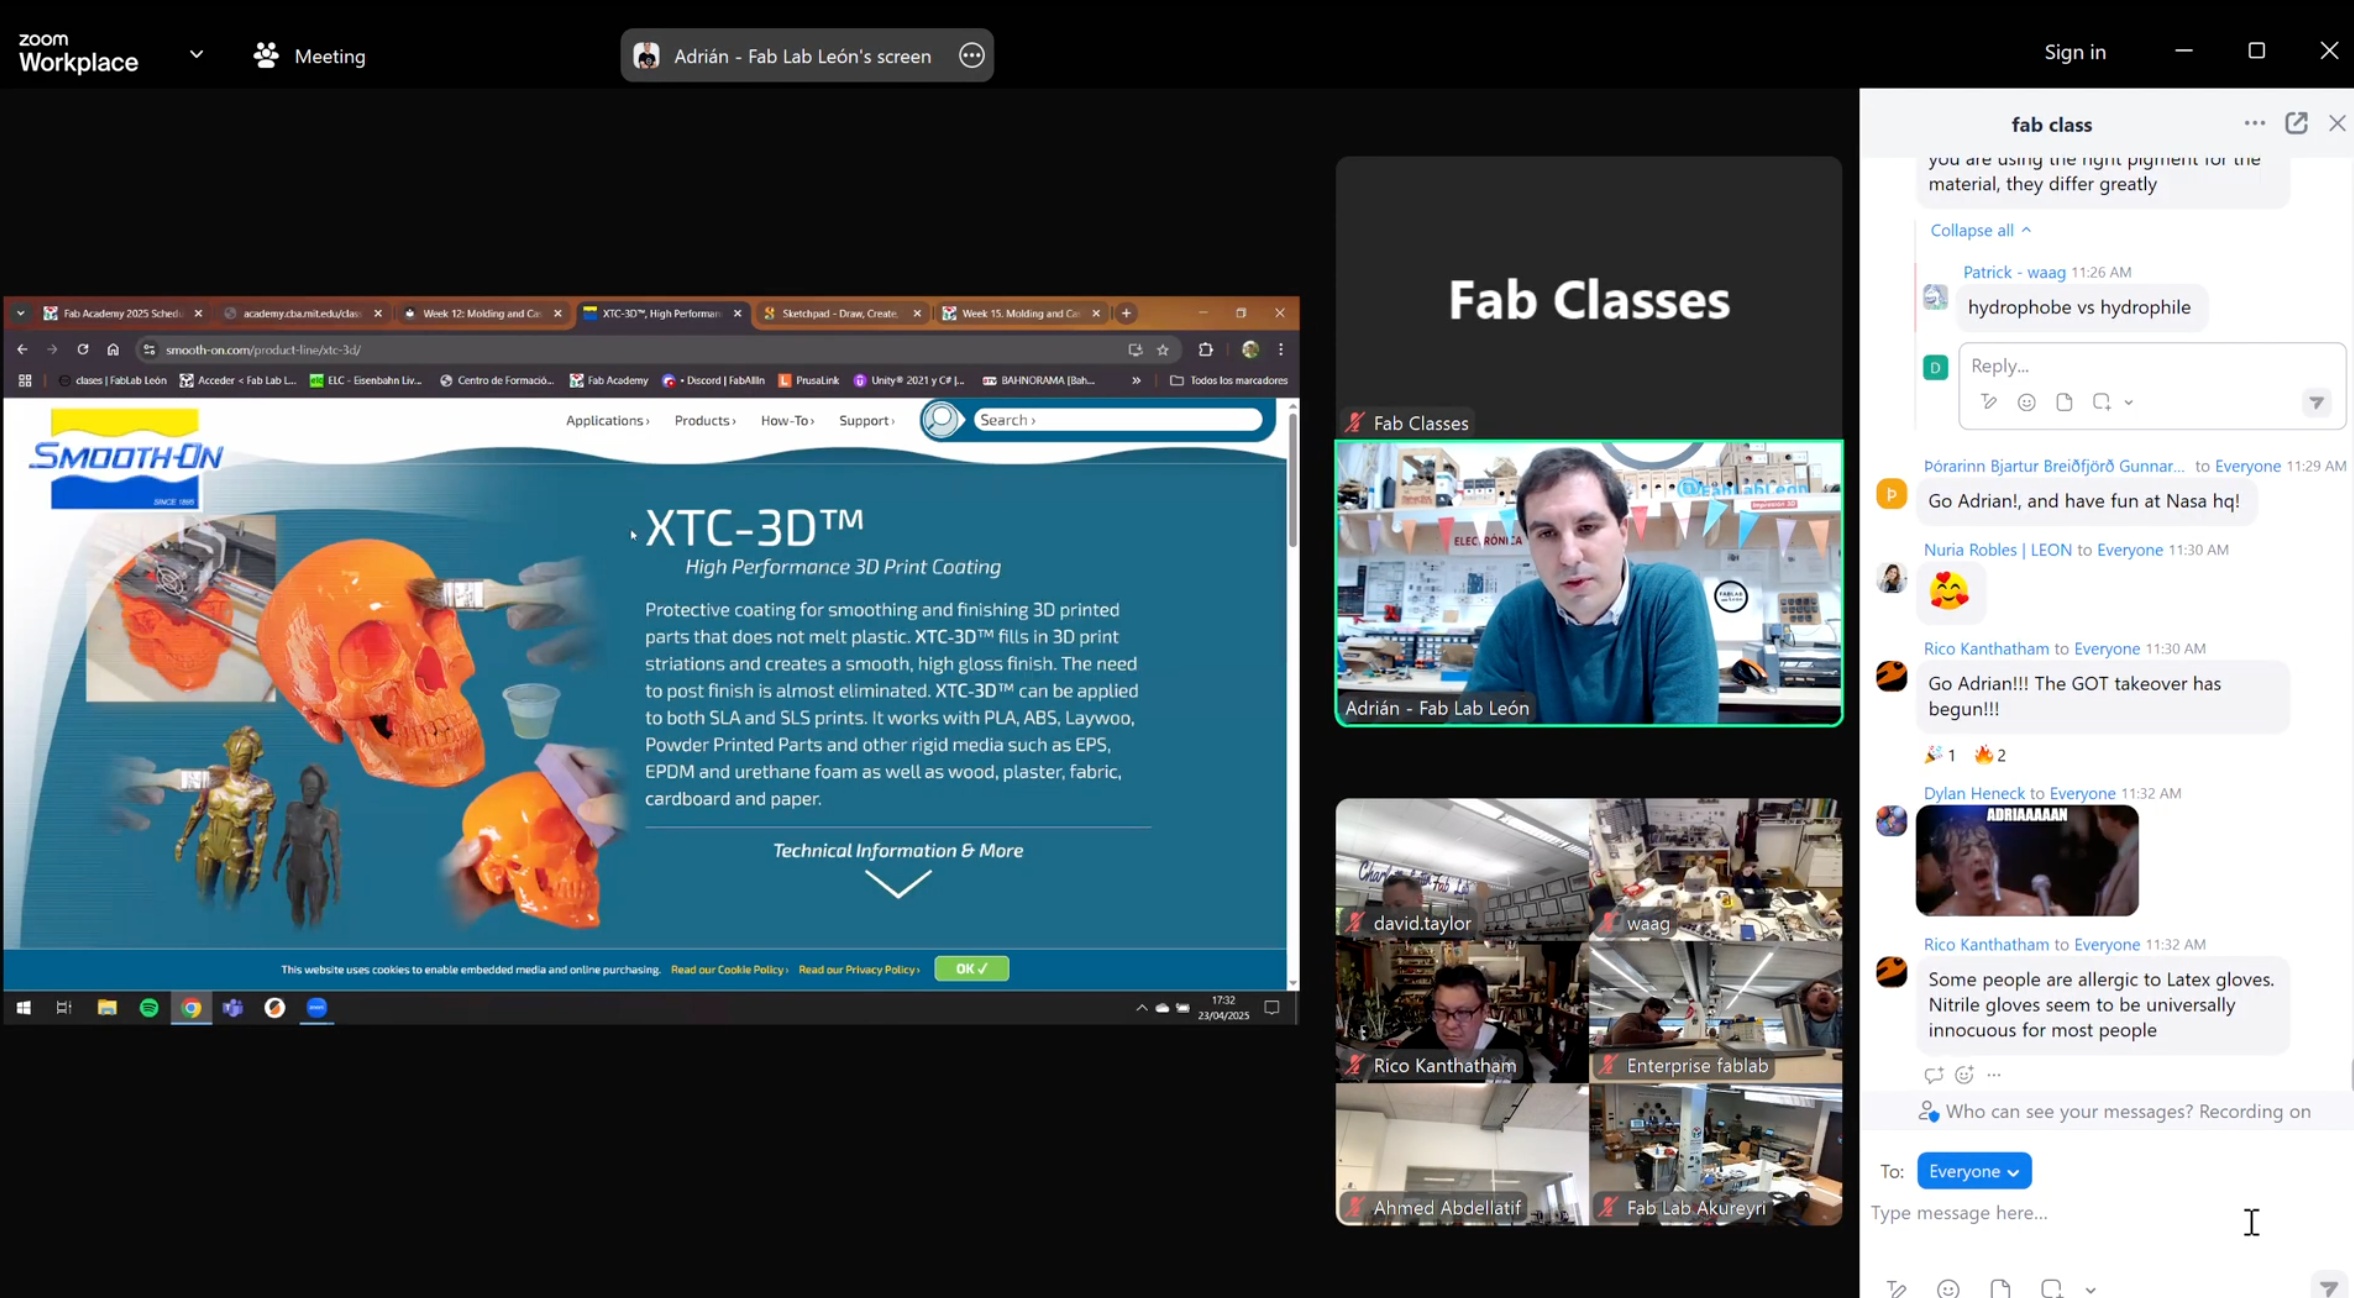Expand Technical Information & More chevron
The image size is (2354, 1298).
click(x=898, y=884)
